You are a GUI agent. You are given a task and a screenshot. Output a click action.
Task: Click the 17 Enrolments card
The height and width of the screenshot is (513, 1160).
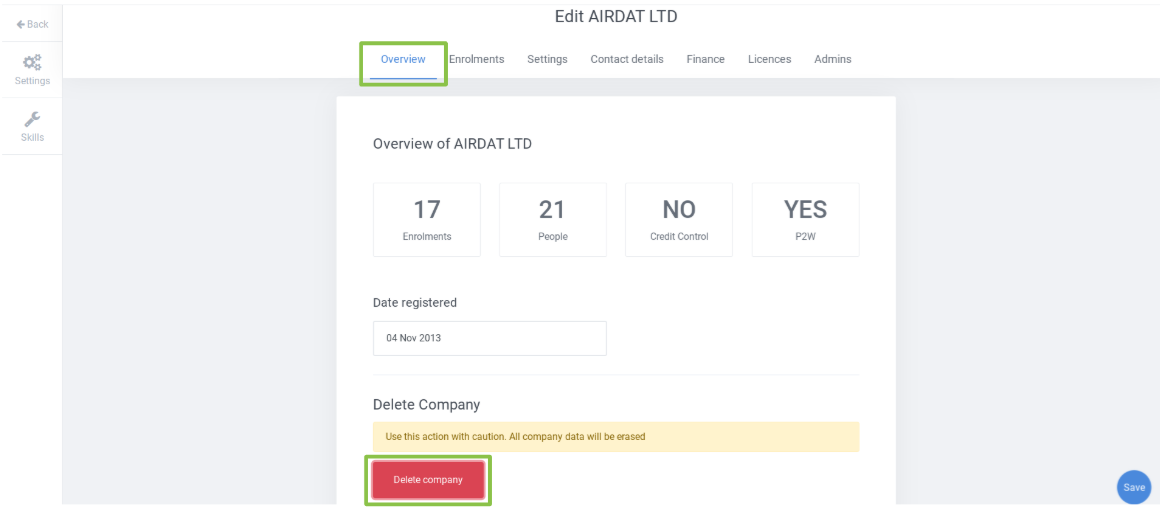(x=427, y=220)
